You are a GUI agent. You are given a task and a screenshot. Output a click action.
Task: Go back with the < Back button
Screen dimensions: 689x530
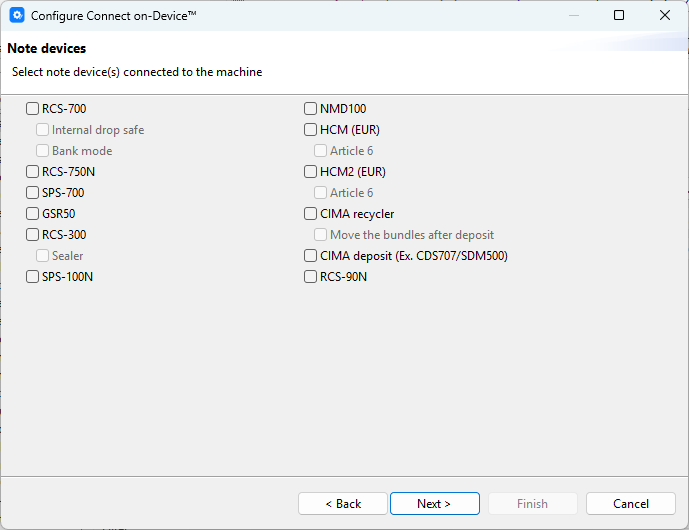coord(343,504)
